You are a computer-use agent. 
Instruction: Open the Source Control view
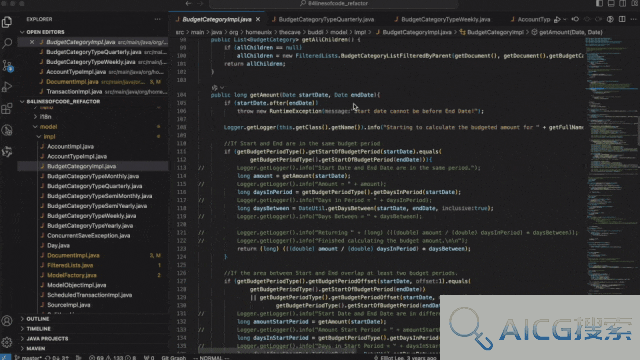coord(7,65)
